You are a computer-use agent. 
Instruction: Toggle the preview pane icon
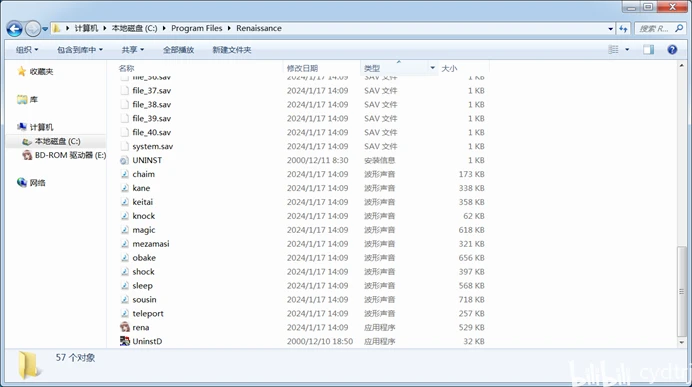648,49
